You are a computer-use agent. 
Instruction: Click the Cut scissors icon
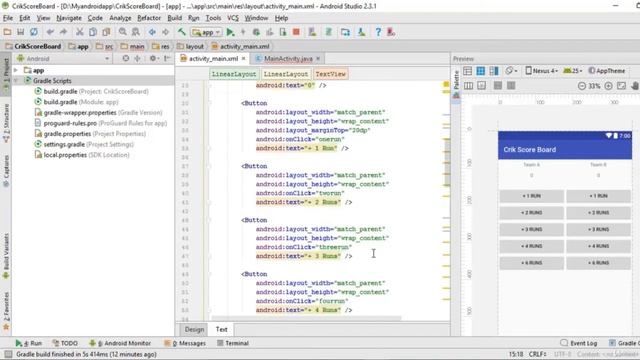pos(80,32)
